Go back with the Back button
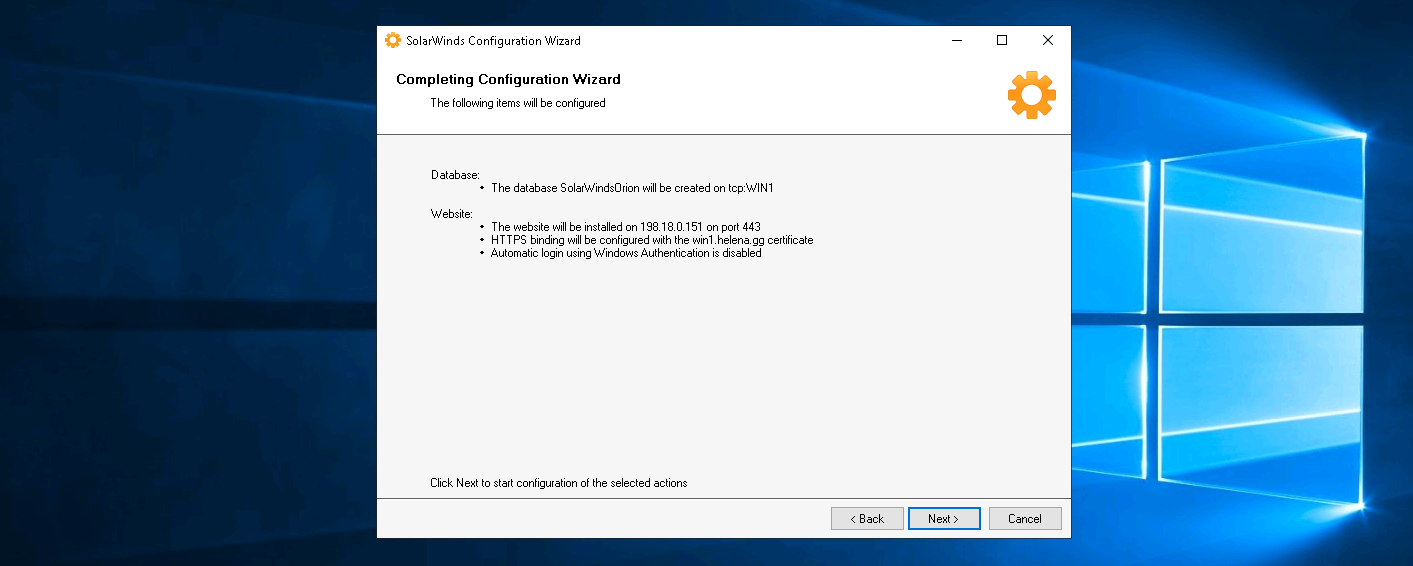1413x566 pixels. [x=867, y=519]
